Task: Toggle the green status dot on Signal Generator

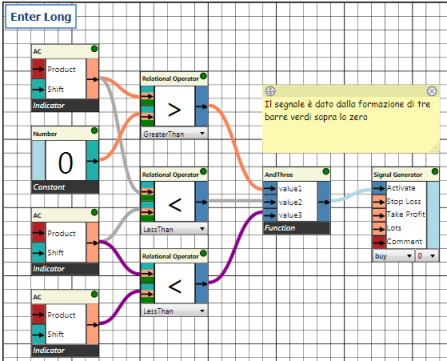Action: (435, 171)
